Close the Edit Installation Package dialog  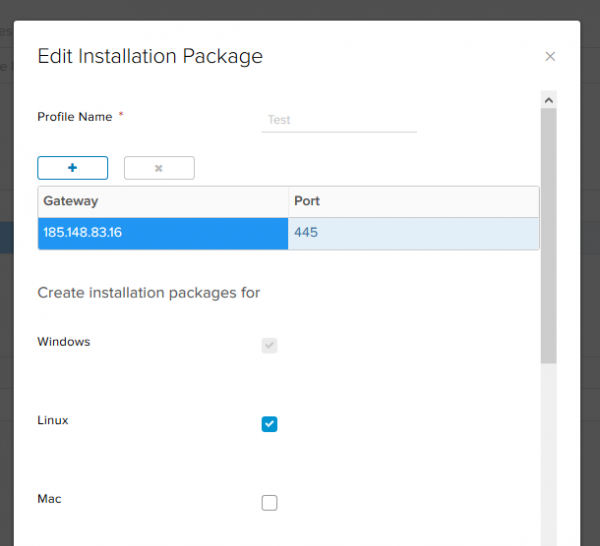550,57
